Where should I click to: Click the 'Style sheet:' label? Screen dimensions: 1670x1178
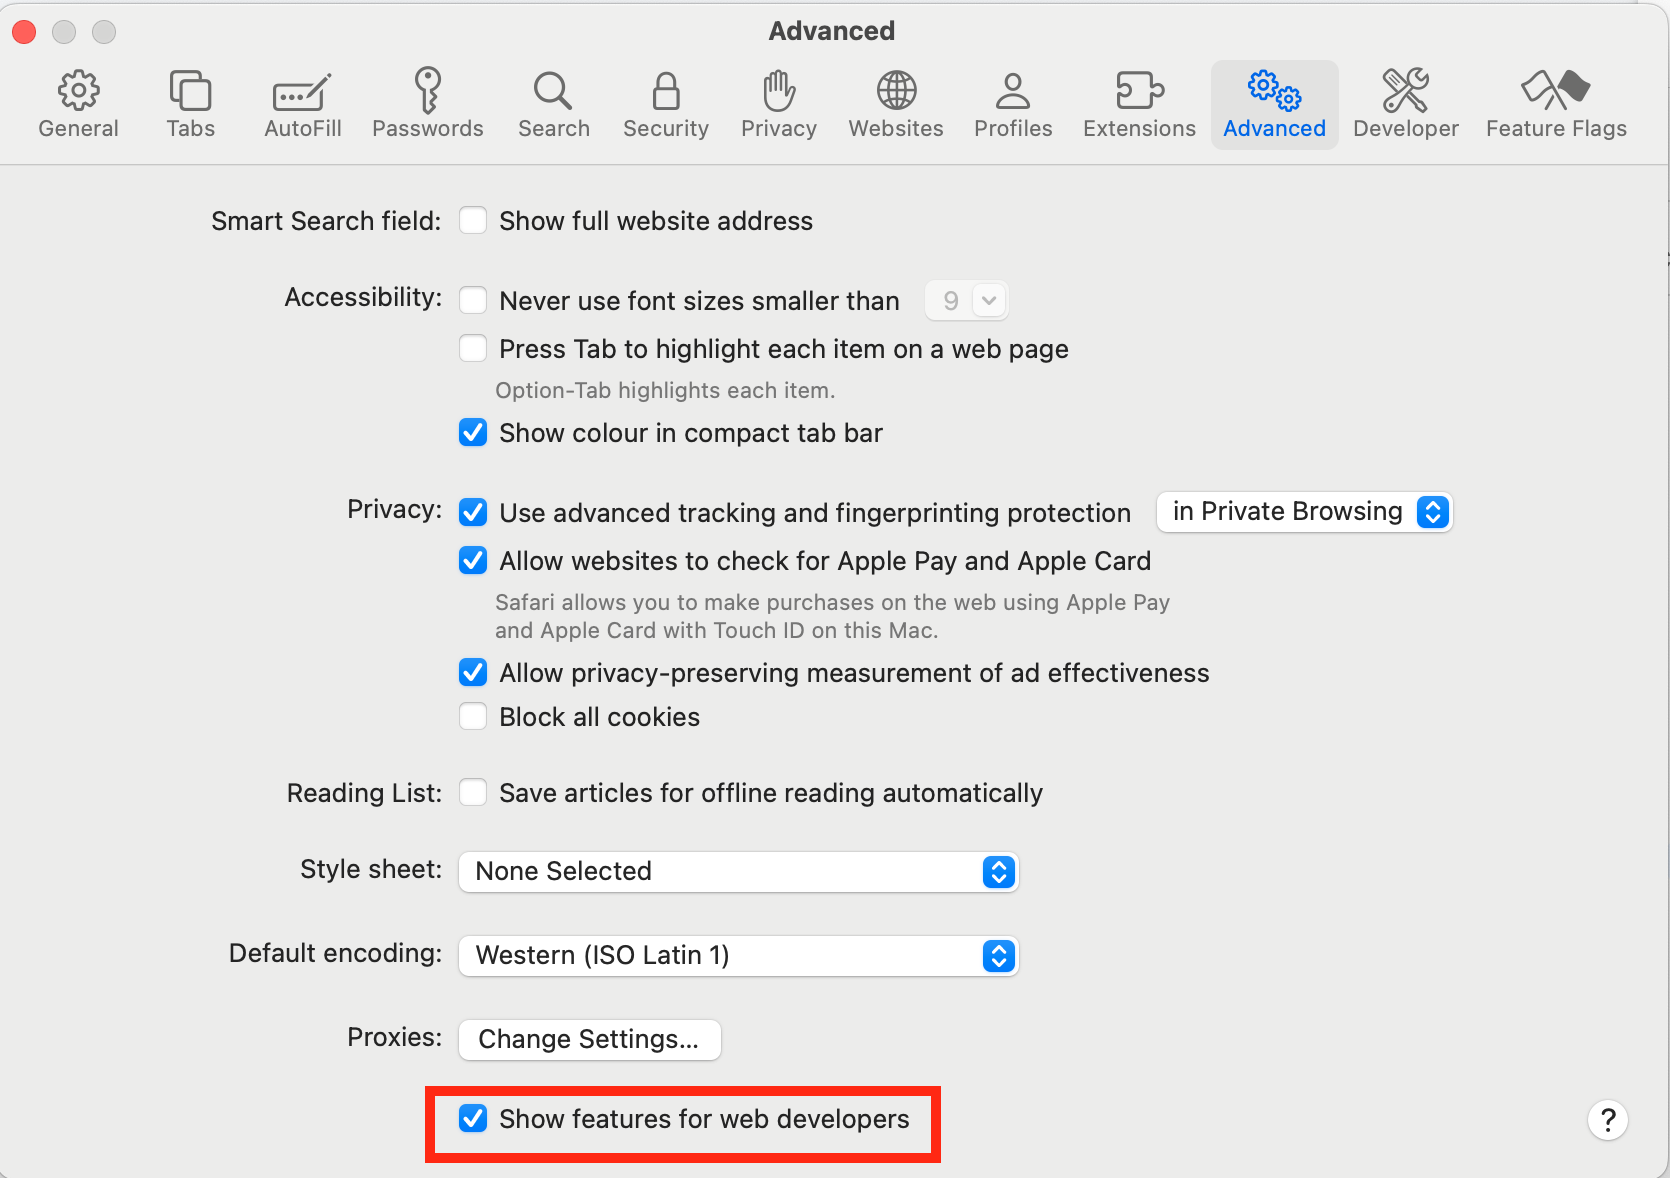point(371,869)
